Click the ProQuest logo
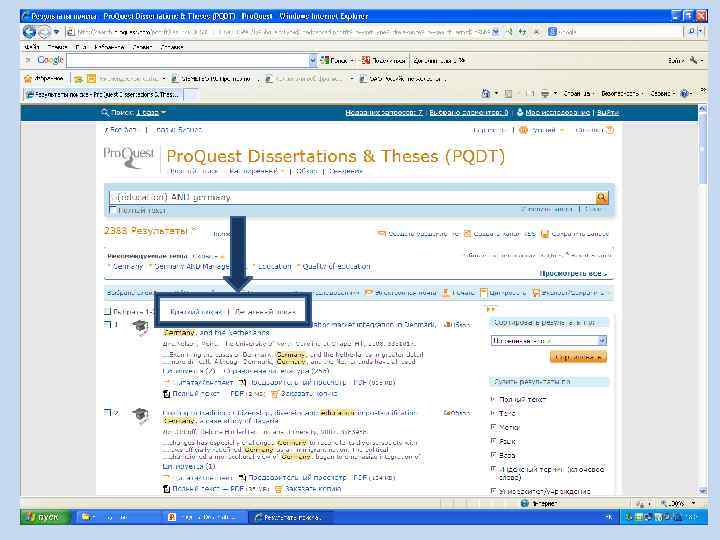Viewport: 720px width, 540px height. pyautogui.click(x=129, y=157)
